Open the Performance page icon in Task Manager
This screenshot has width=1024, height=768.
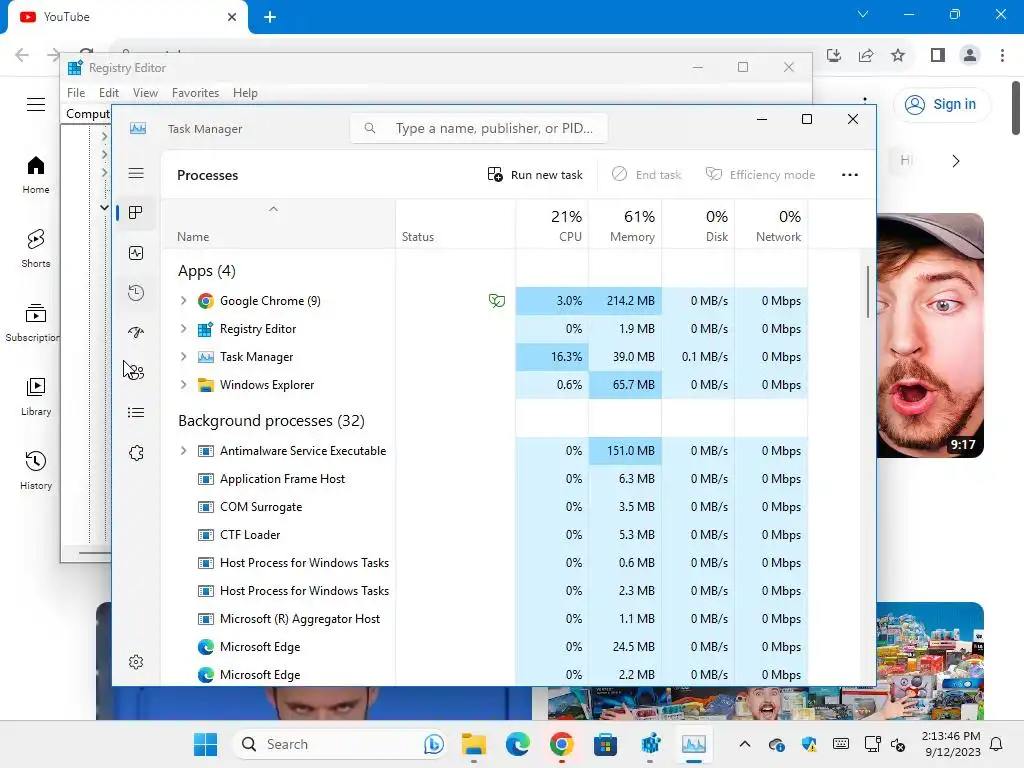click(136, 253)
